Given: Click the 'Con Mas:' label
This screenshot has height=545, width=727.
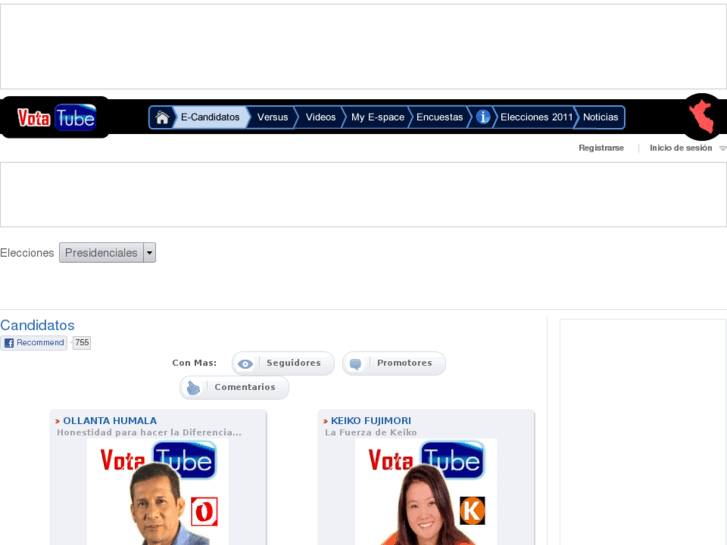Looking at the screenshot, I should click(x=194, y=363).
